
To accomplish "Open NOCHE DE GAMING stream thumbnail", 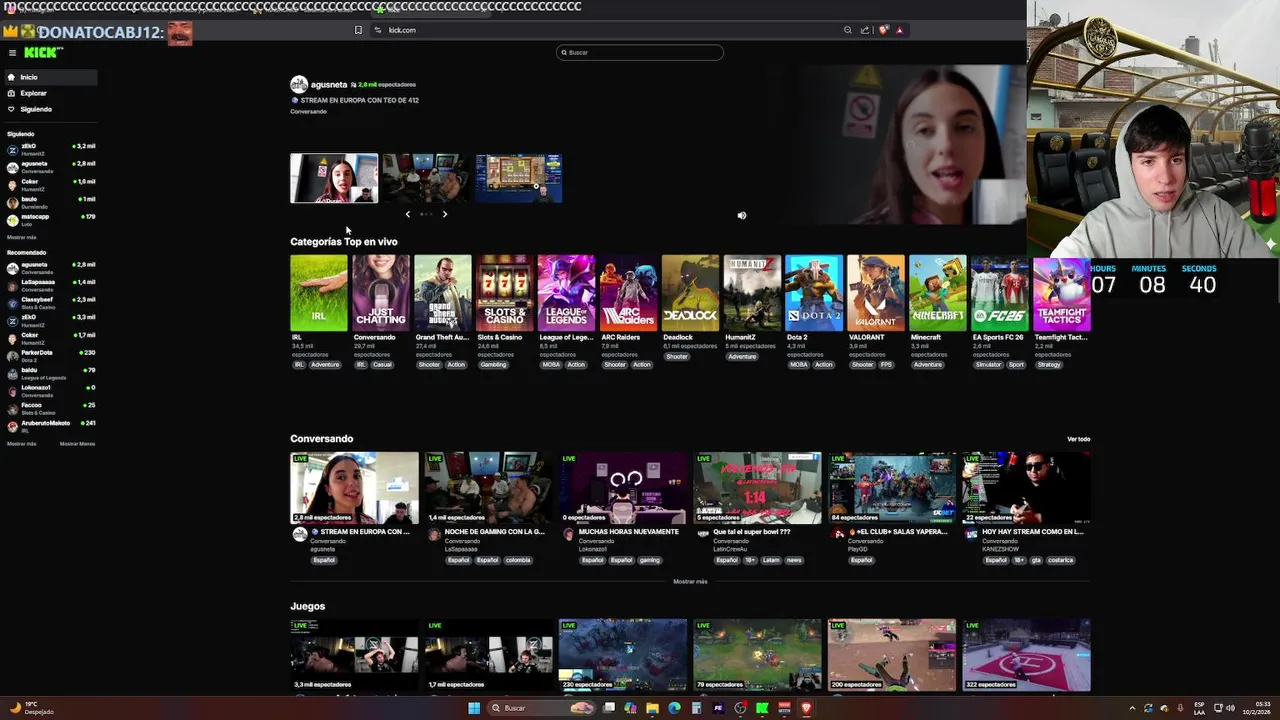I will click(489, 488).
